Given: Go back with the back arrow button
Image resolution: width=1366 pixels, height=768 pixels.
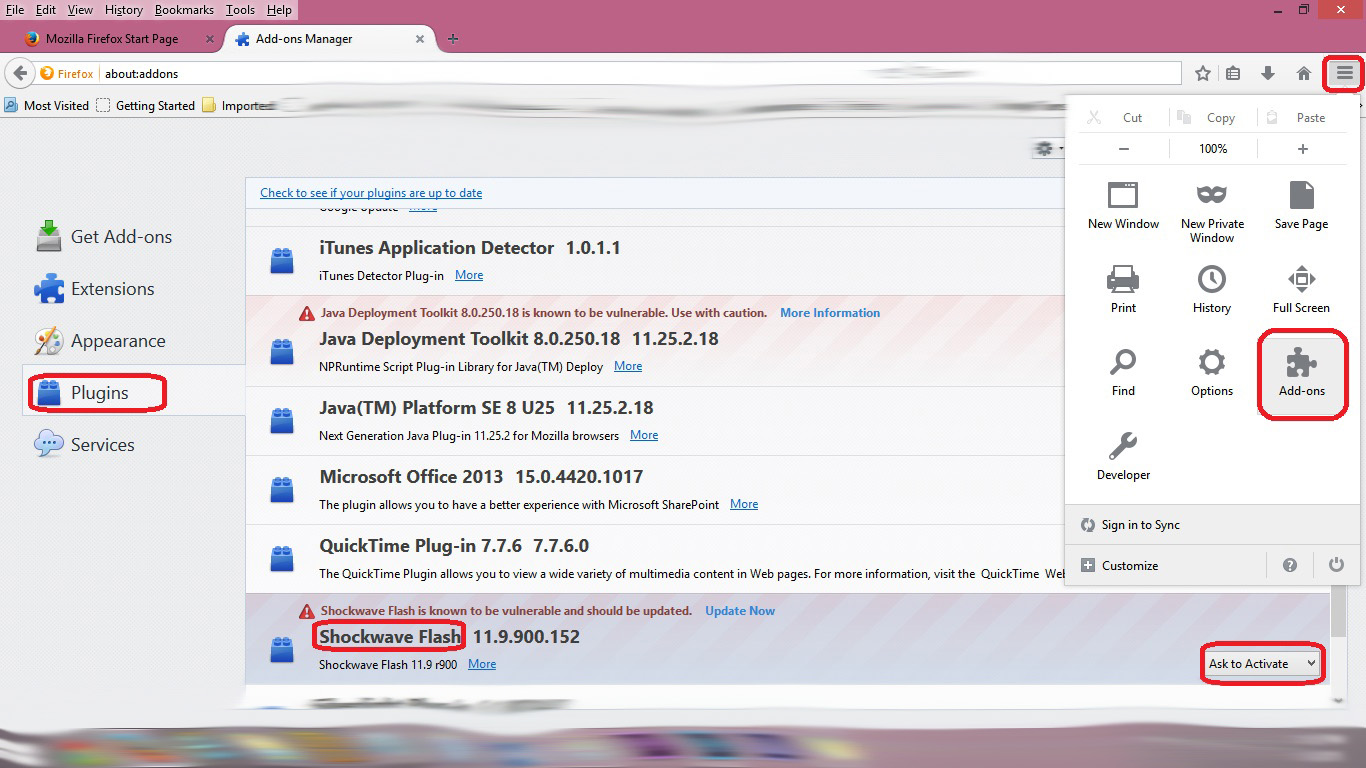Looking at the screenshot, I should [x=19, y=73].
